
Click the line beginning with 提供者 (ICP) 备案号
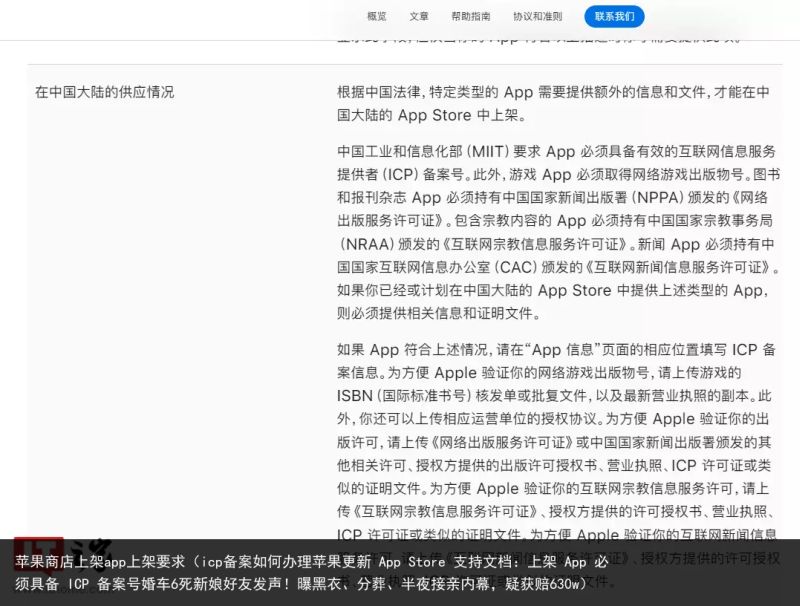click(x=558, y=174)
